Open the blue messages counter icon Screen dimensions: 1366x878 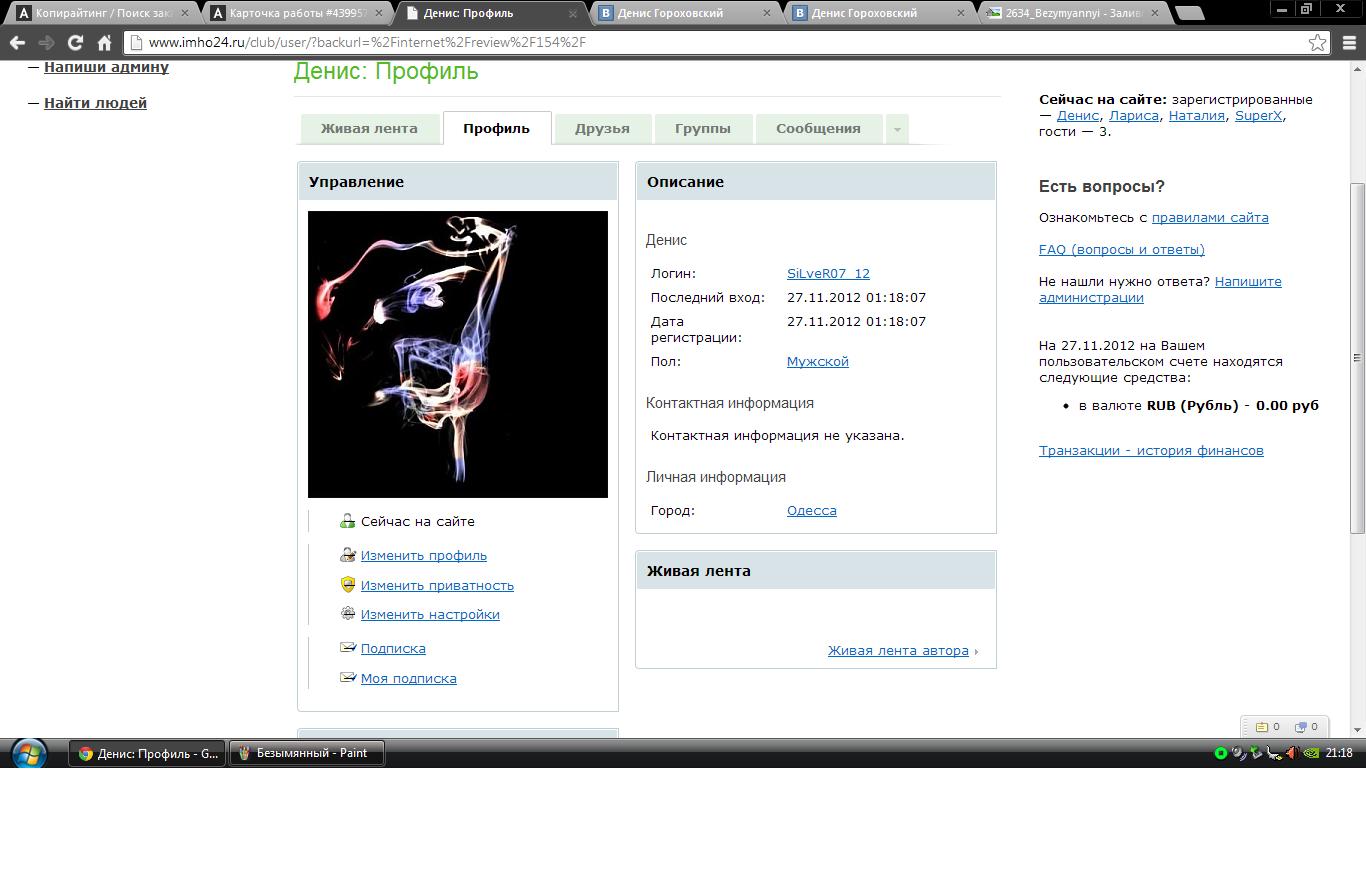coord(1300,727)
